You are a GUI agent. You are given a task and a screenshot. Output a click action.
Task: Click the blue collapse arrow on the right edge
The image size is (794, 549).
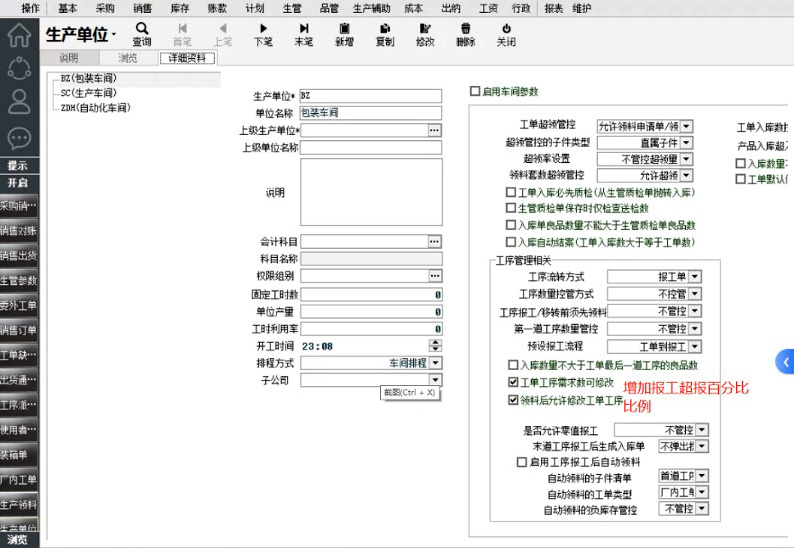click(785, 362)
